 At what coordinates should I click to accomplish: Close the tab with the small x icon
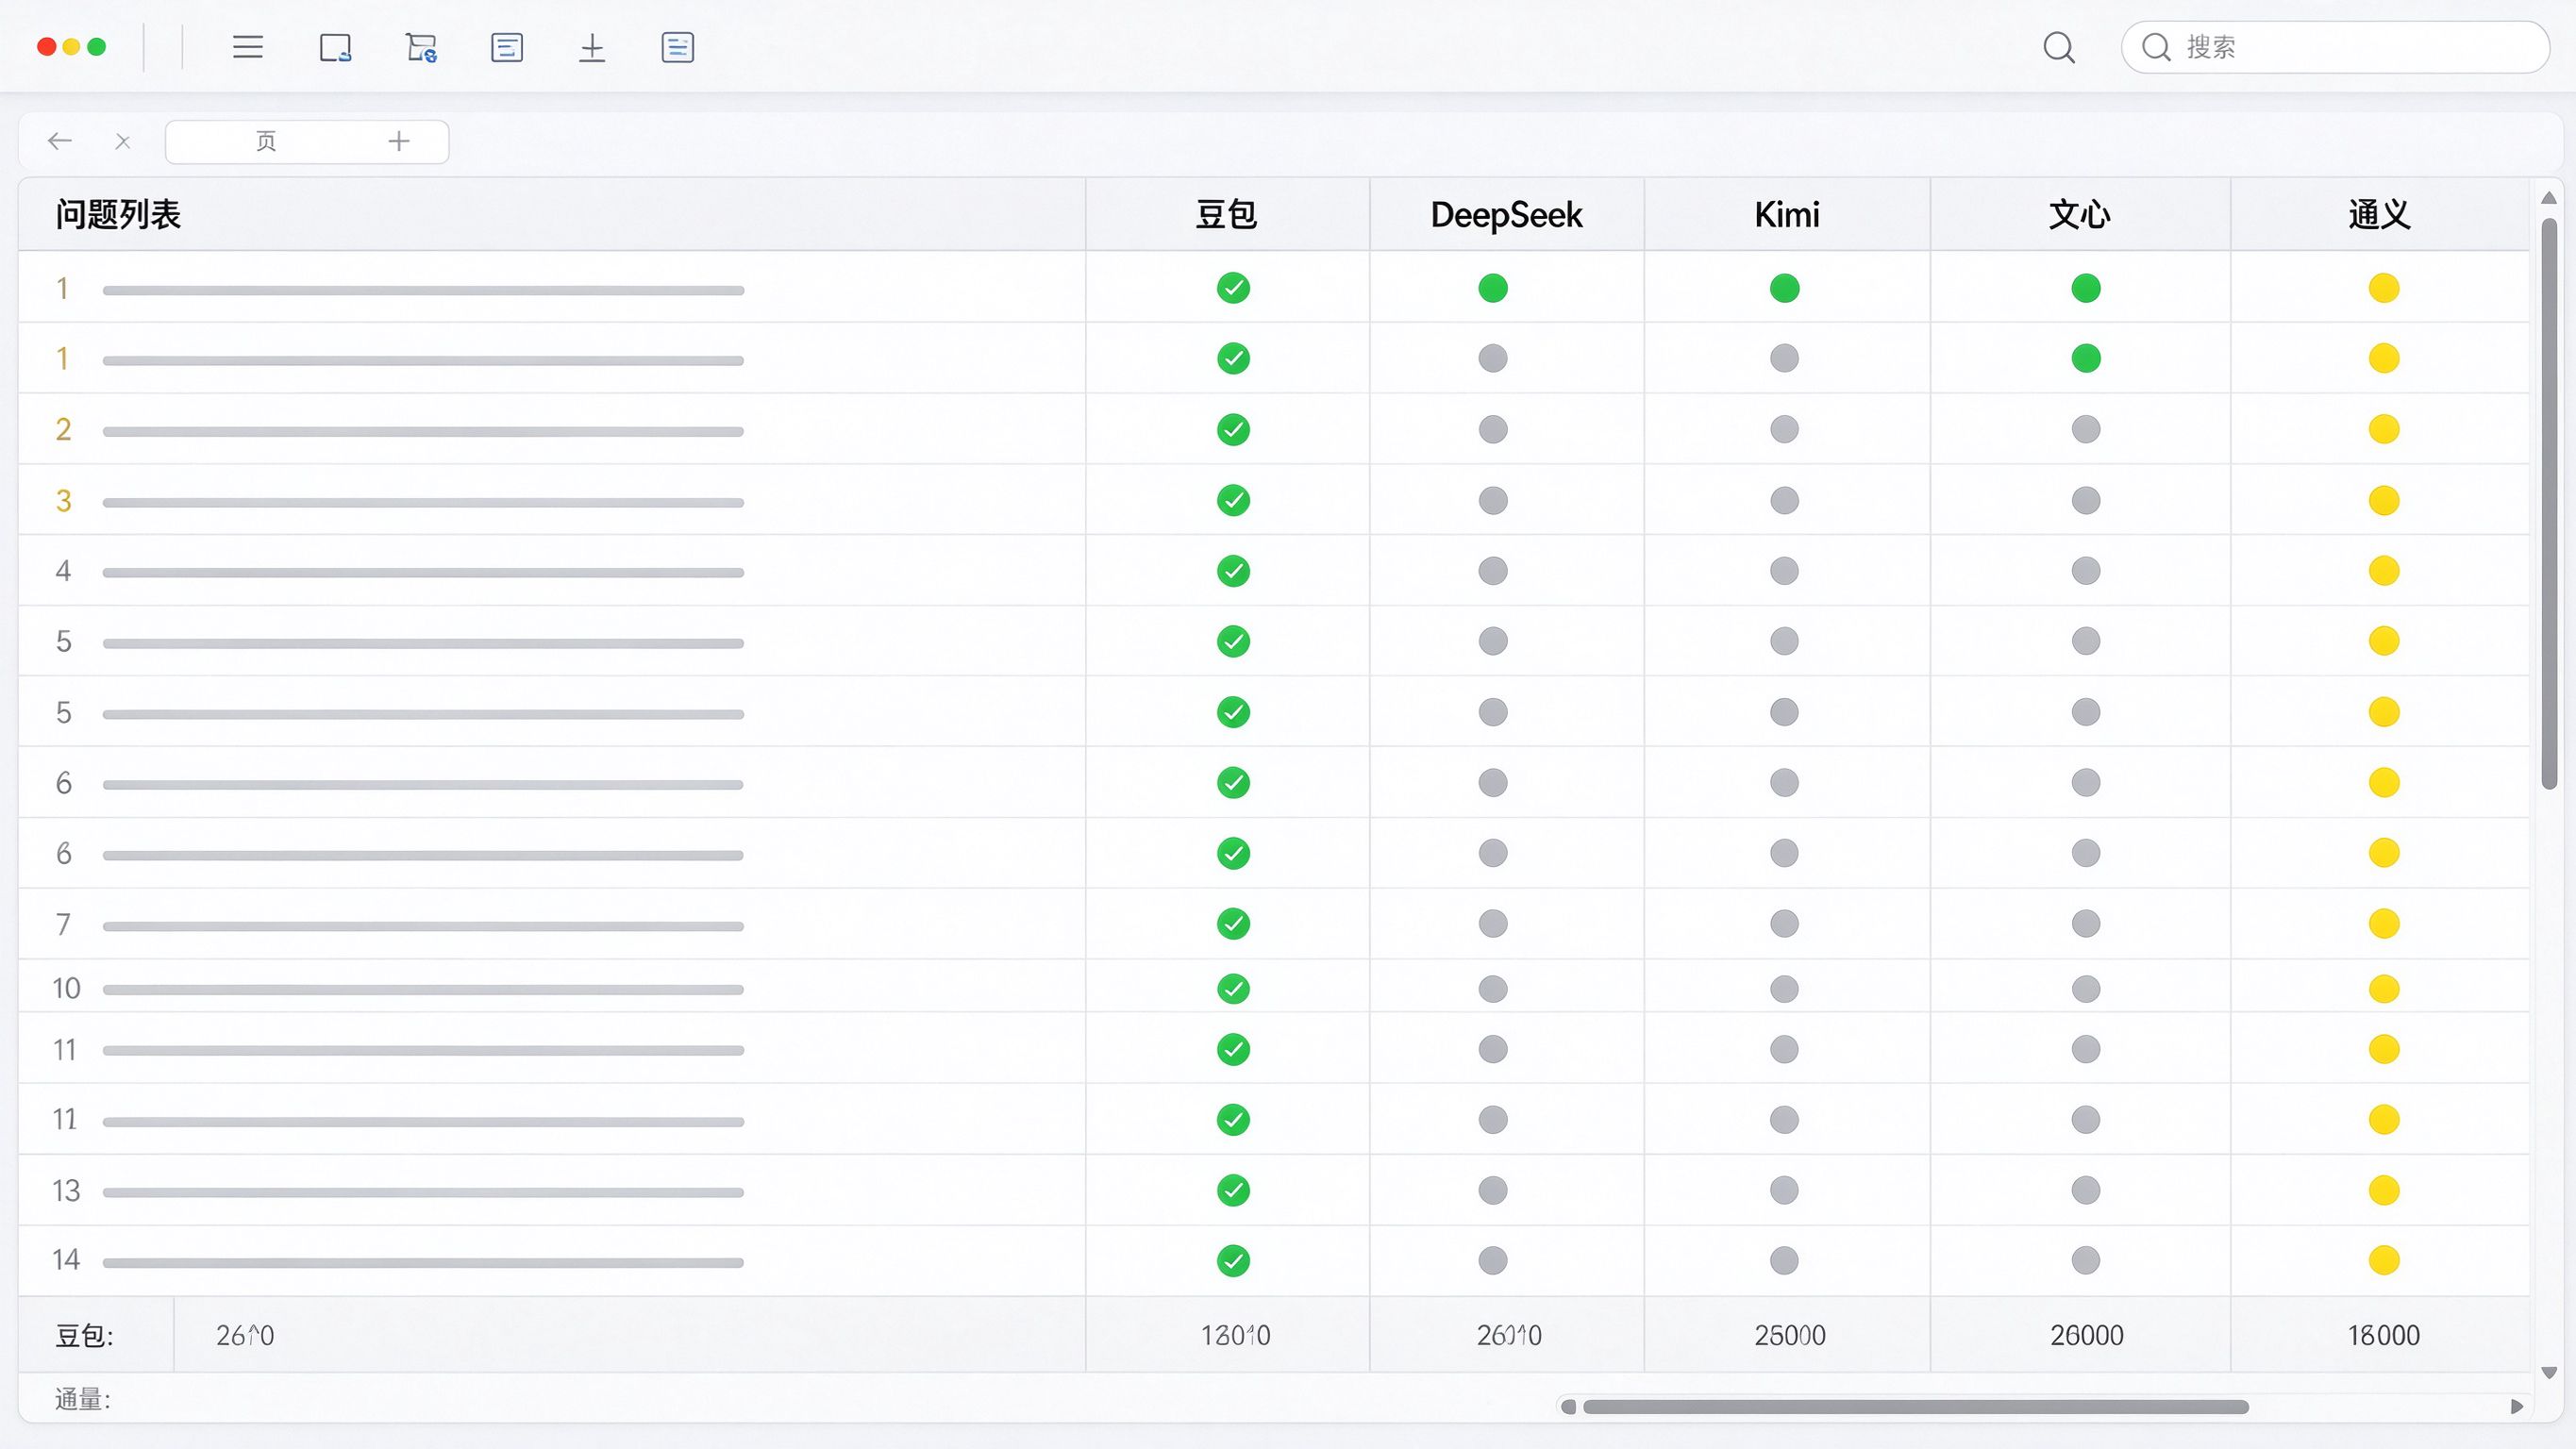tap(123, 142)
